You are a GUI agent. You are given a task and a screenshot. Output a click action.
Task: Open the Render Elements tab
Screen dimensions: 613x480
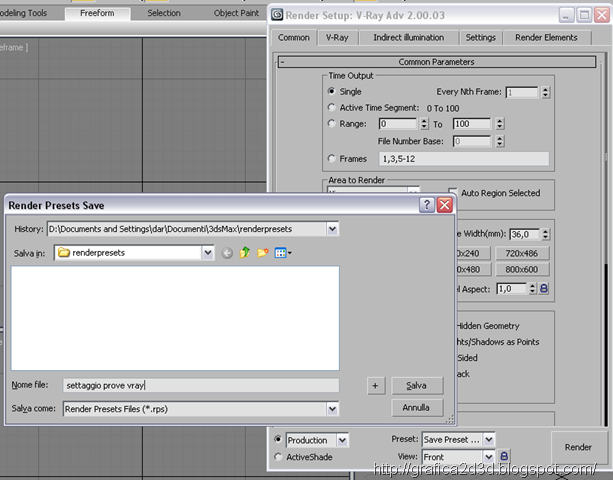pyautogui.click(x=546, y=38)
